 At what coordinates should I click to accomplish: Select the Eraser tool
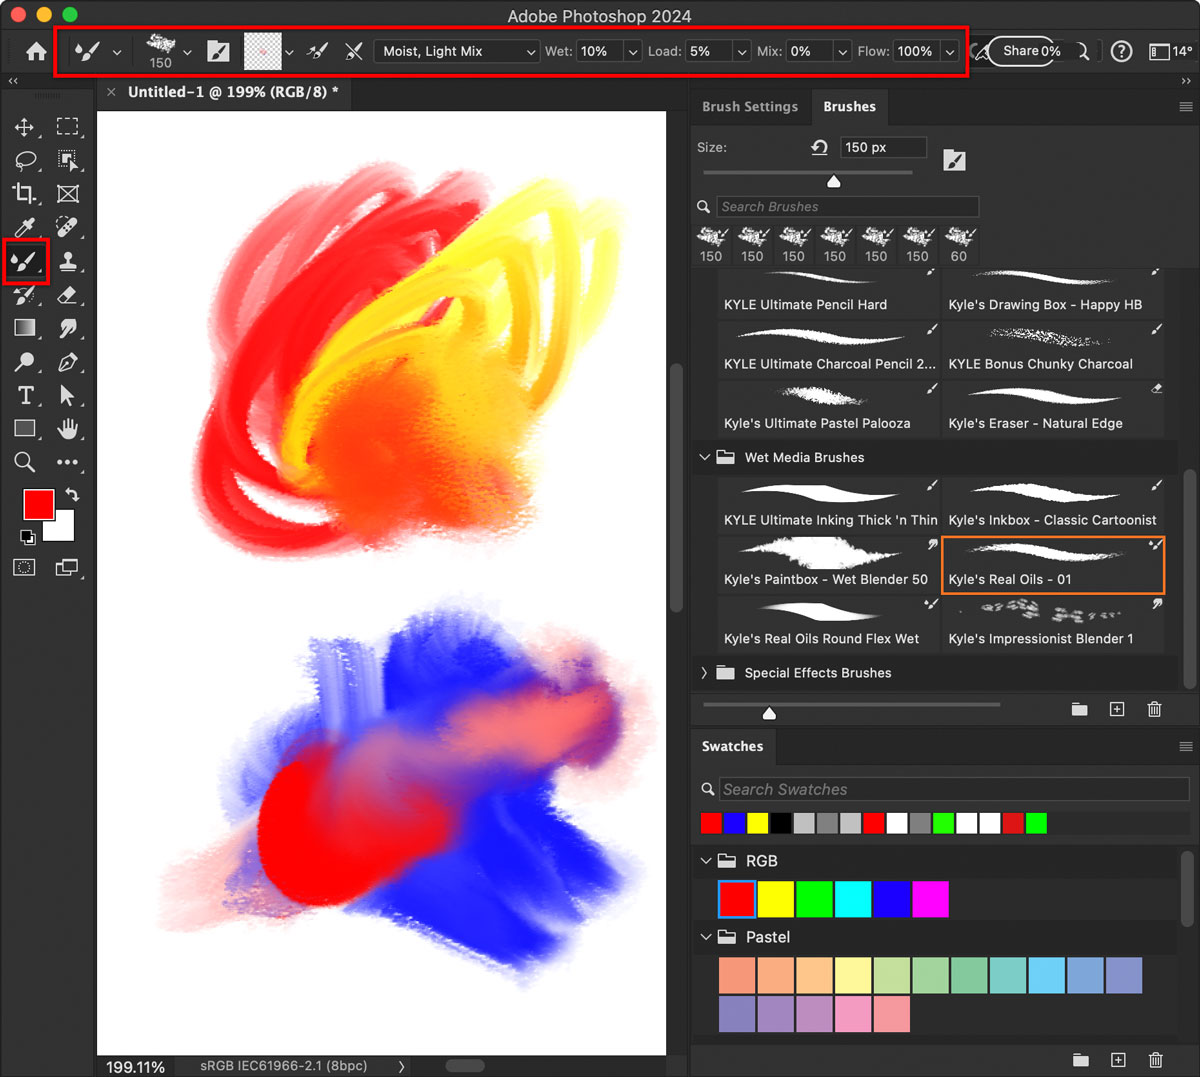coord(69,295)
